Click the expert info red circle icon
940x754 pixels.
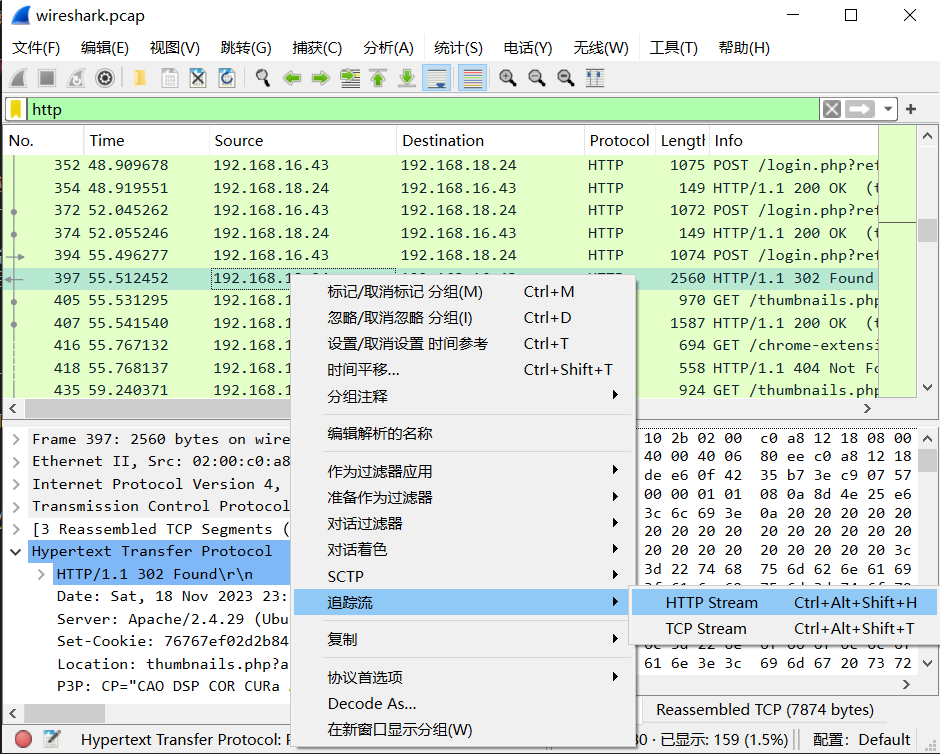coord(23,739)
